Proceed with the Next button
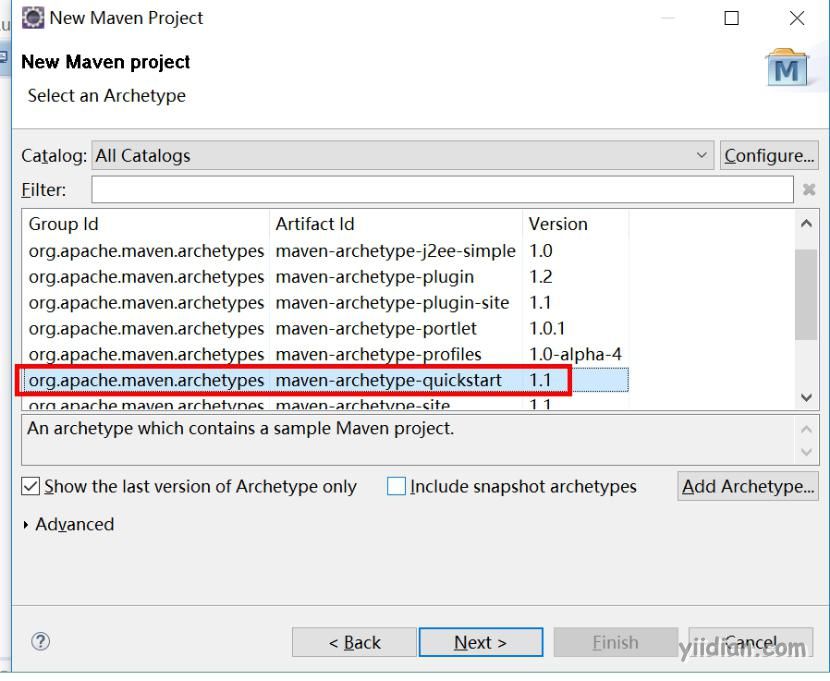 pos(481,642)
